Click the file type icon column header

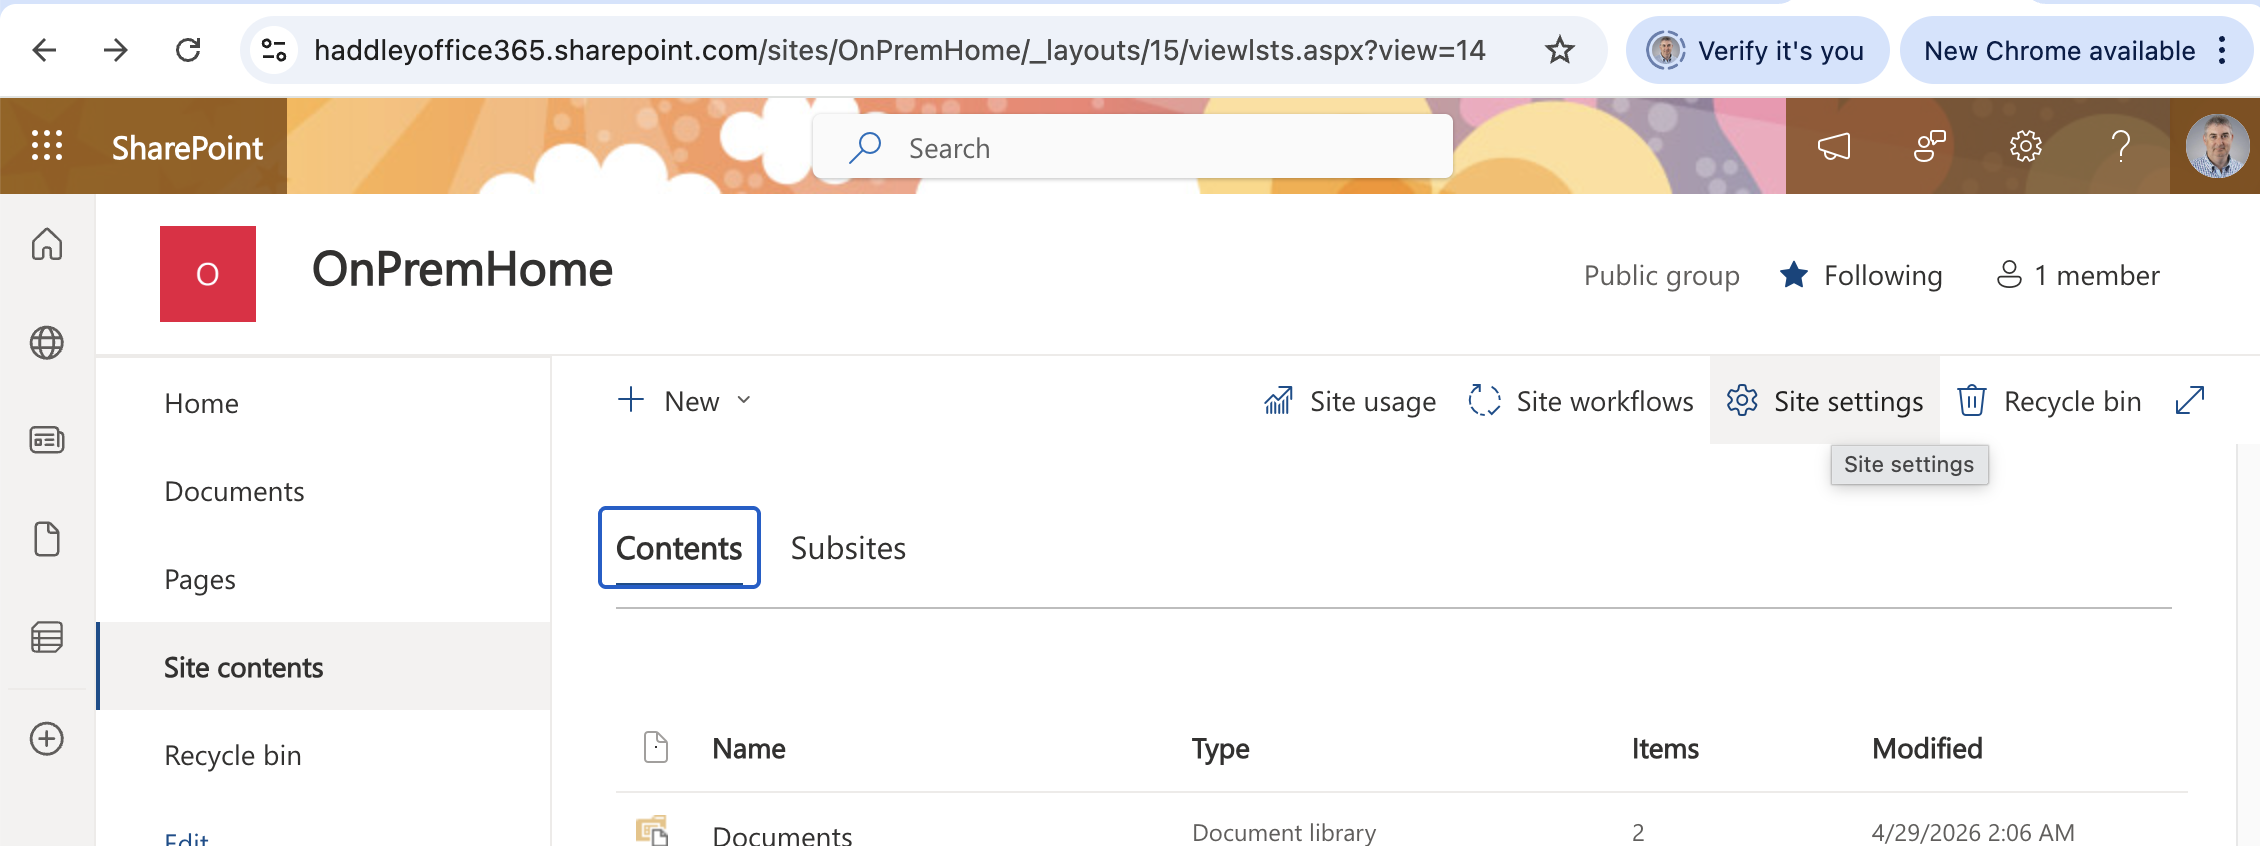pyautogui.click(x=656, y=747)
